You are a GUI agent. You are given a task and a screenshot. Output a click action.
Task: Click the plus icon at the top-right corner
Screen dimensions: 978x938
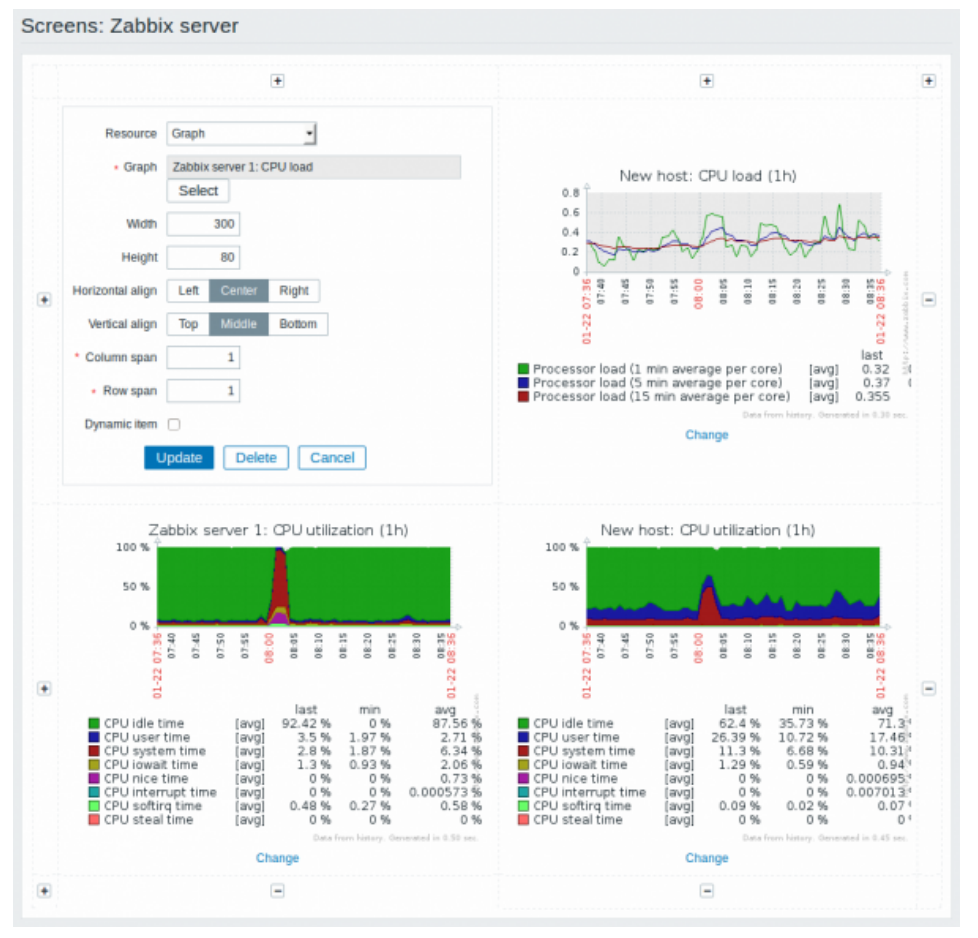tap(929, 81)
